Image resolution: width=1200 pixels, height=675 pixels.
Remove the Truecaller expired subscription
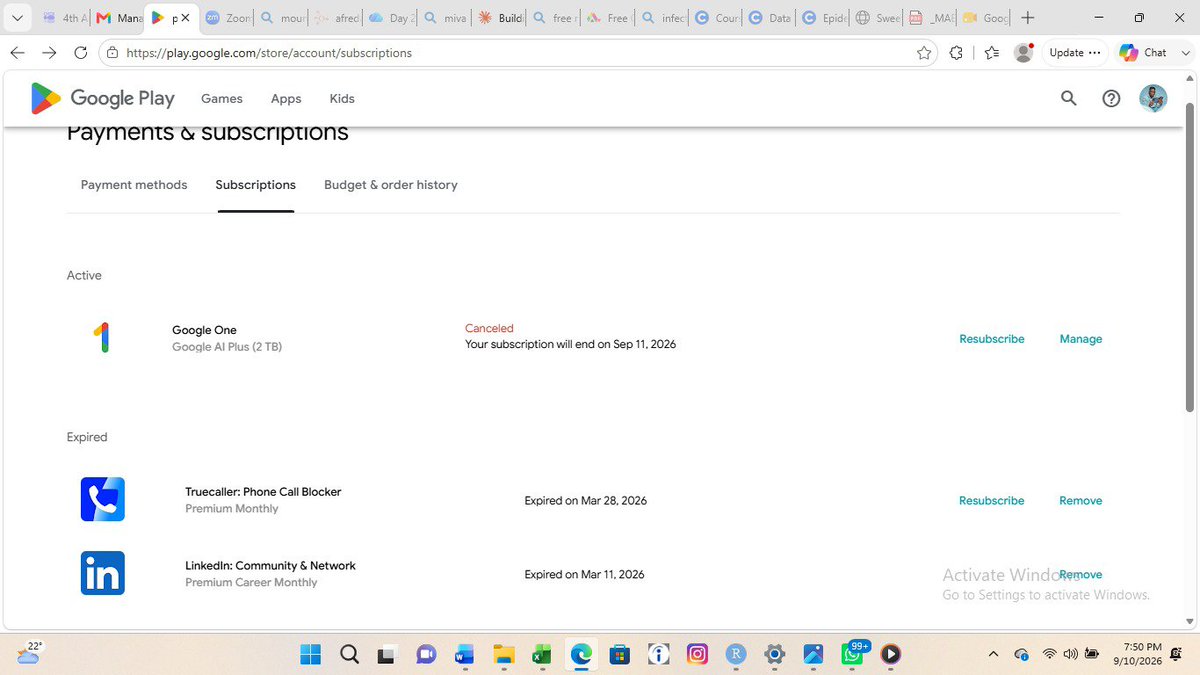coord(1081,501)
